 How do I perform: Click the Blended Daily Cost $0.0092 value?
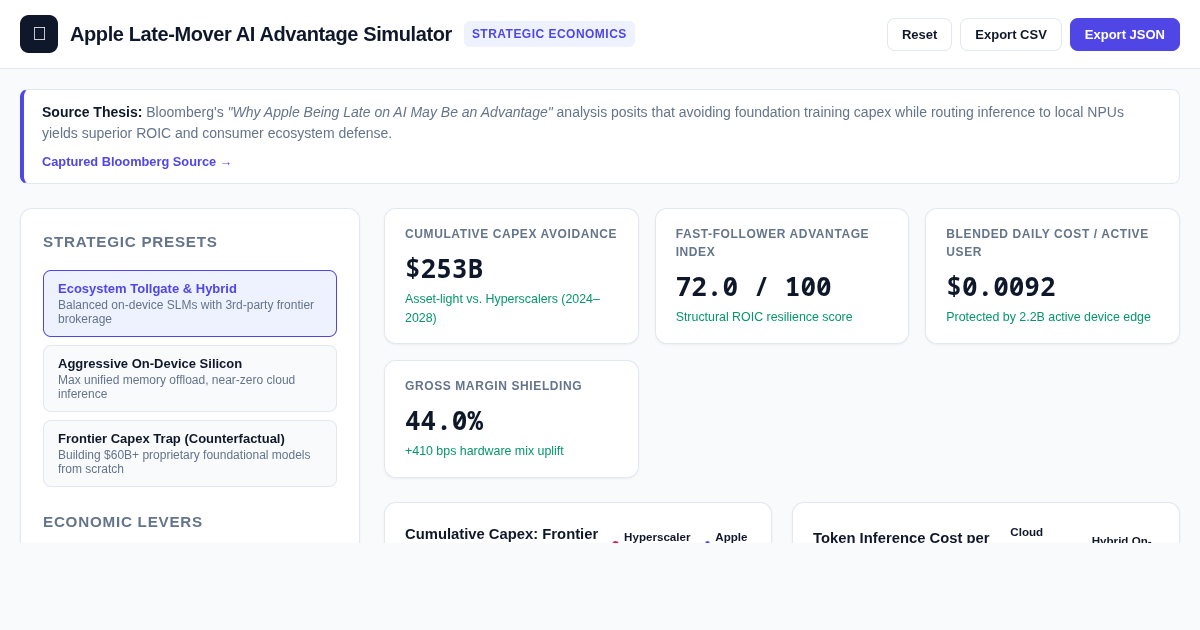tap(1001, 287)
